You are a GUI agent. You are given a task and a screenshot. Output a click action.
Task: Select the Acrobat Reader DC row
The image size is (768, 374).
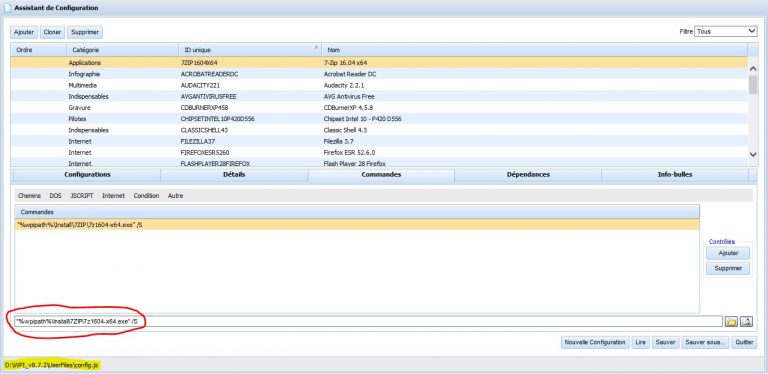(x=379, y=74)
